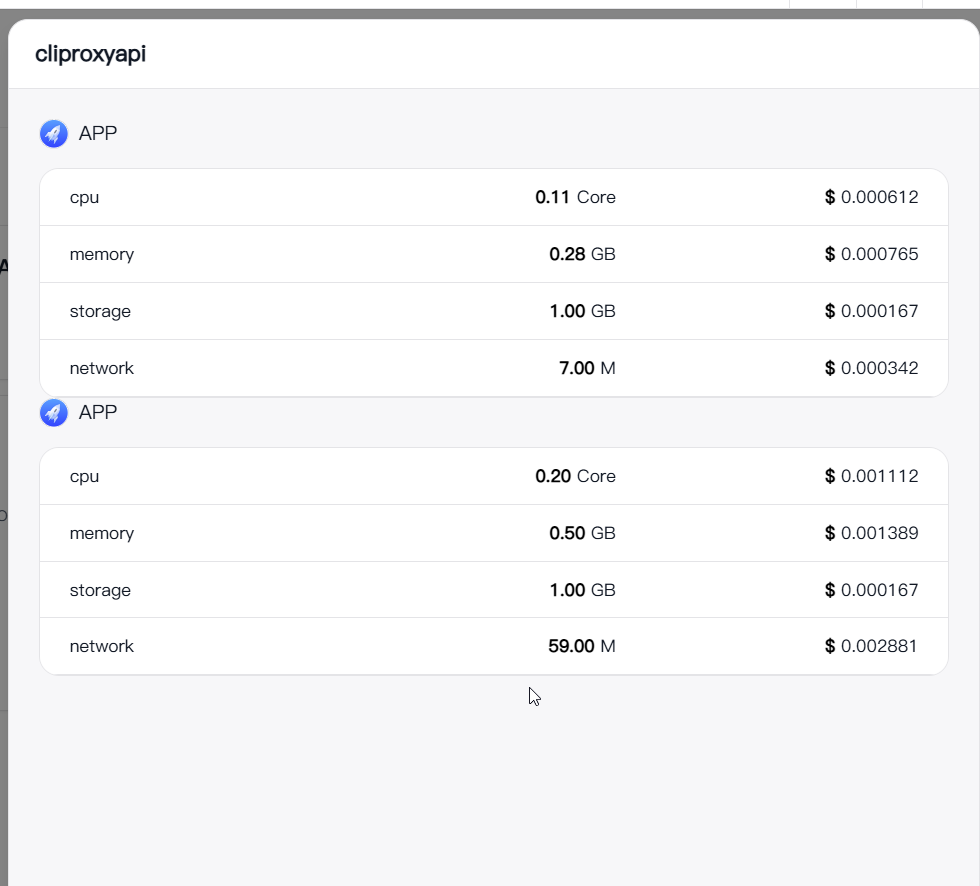Click the dollar sign beside 0.000765
The image size is (980, 886).
[x=829, y=254]
